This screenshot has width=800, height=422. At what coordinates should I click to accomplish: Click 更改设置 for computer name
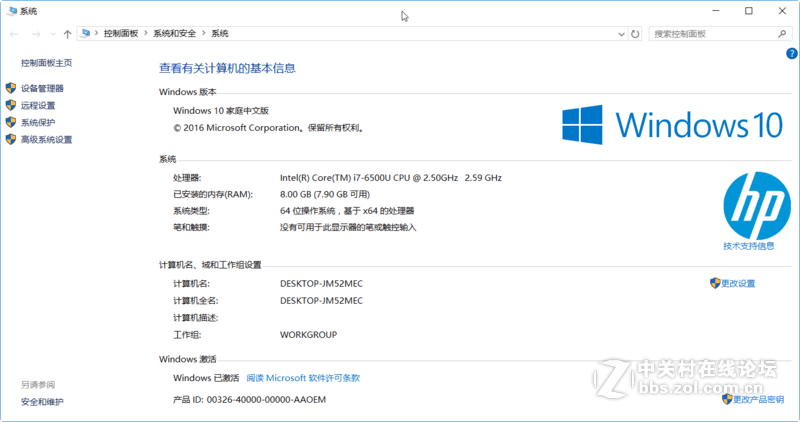[738, 284]
